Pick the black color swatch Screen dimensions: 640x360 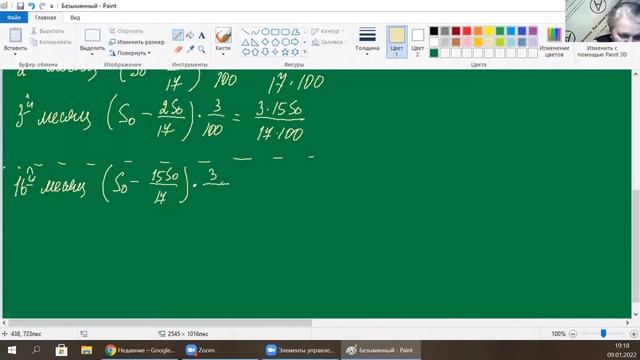pos(434,31)
